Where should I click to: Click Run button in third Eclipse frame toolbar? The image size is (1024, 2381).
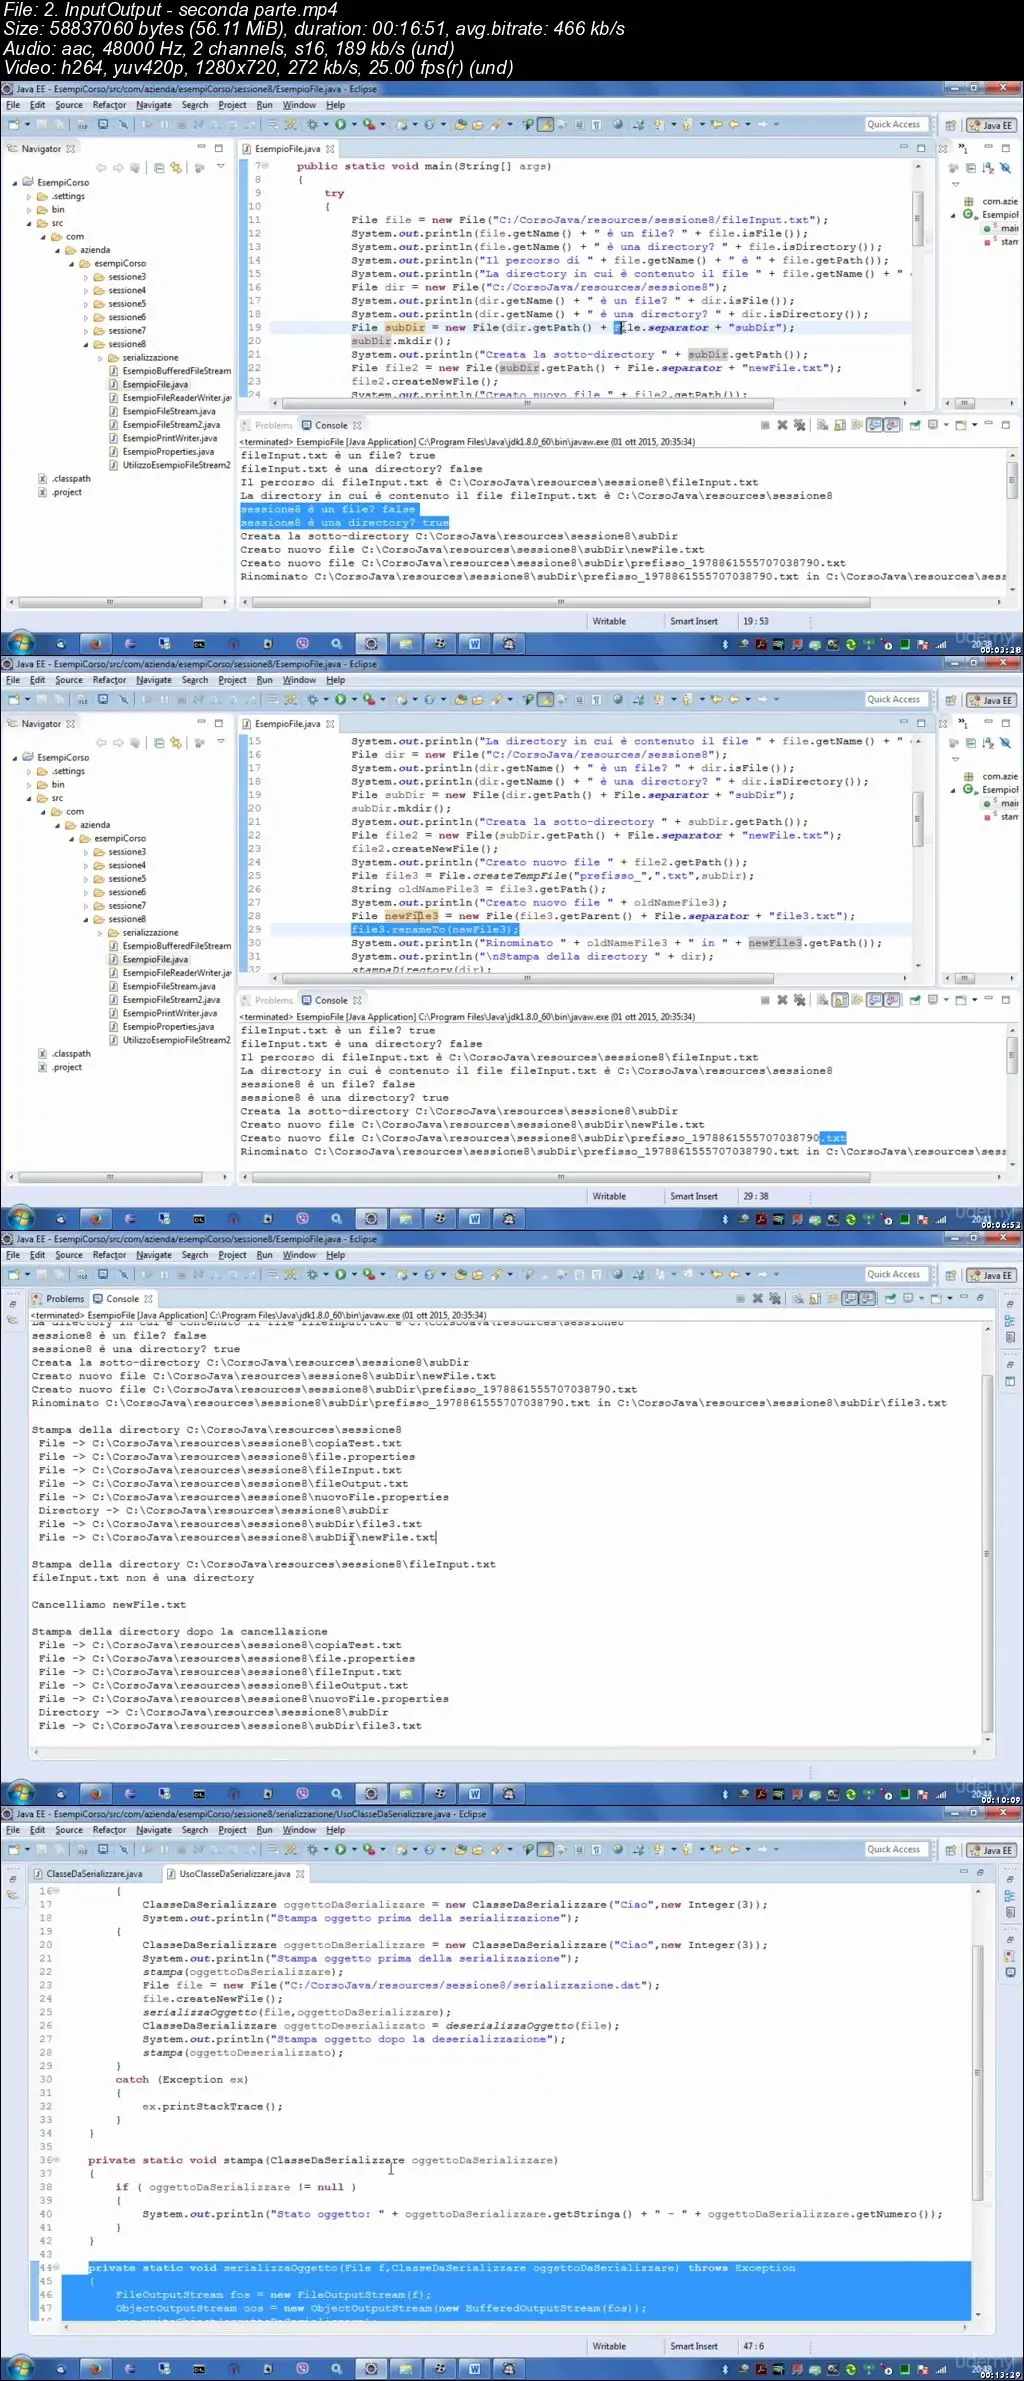(x=340, y=1275)
